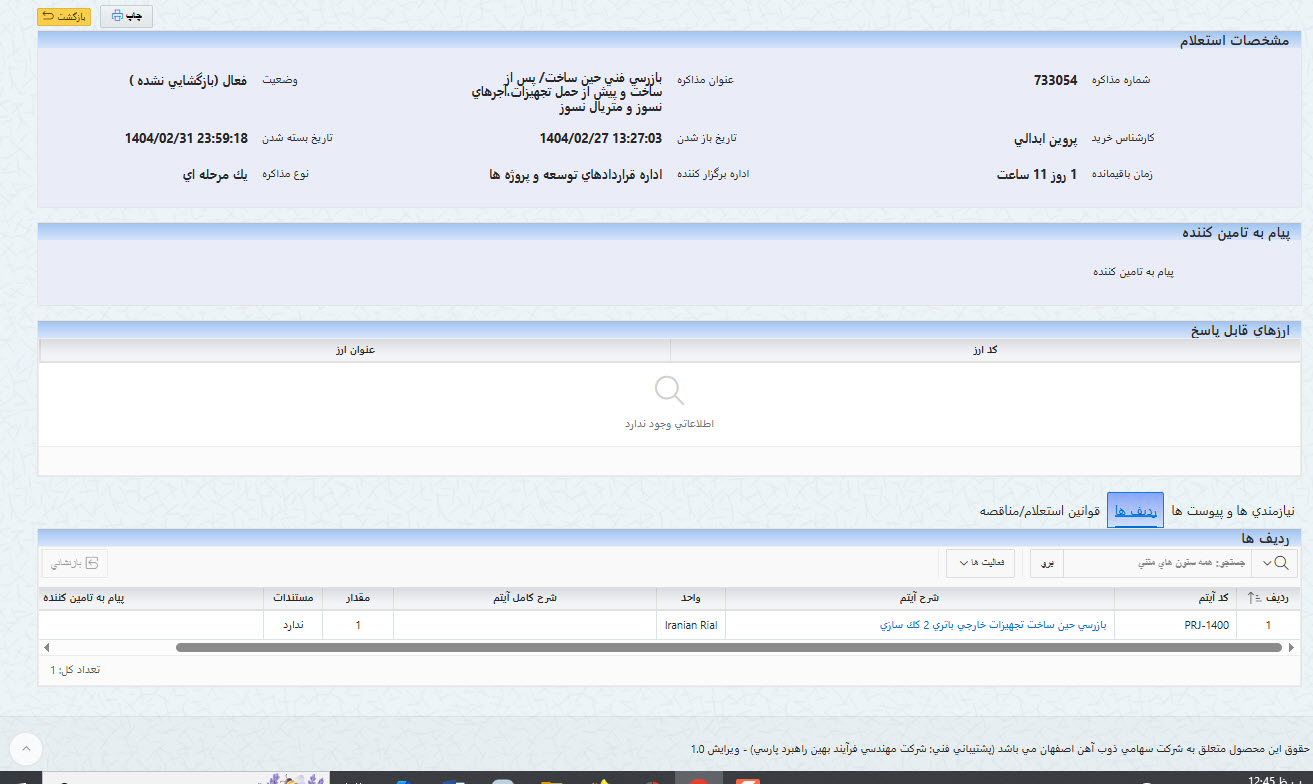Click the search input field in ردیف ها
Screen dimensions: 1313x784
tap(1158, 563)
